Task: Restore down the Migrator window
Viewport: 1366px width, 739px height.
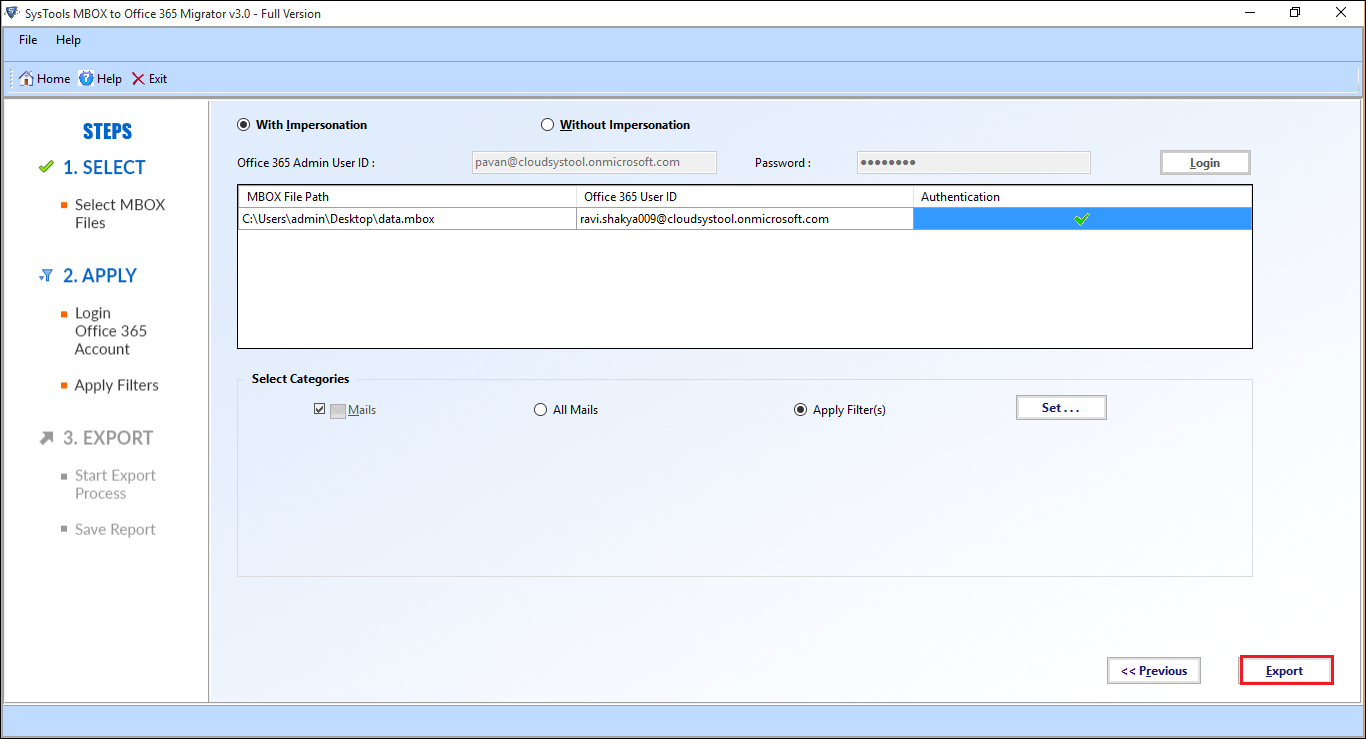Action: (1295, 13)
